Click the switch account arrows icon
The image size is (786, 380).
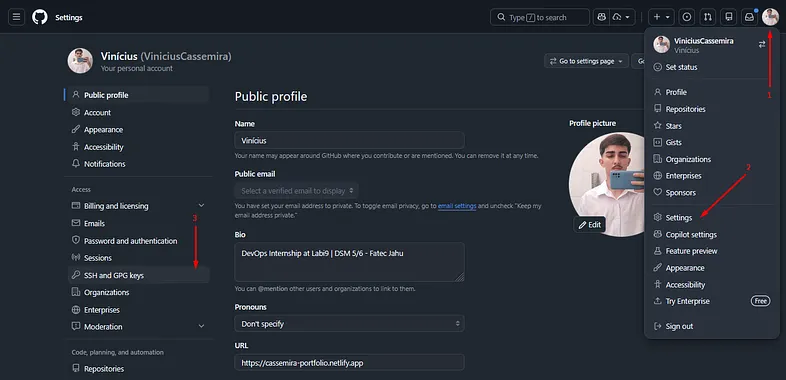762,44
